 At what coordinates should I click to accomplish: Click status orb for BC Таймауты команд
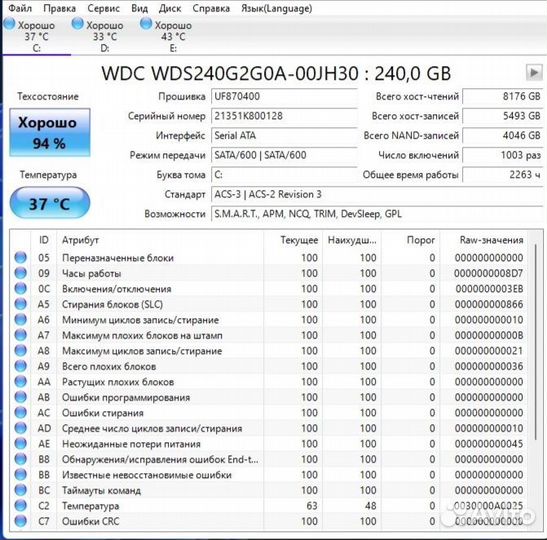tap(21, 490)
